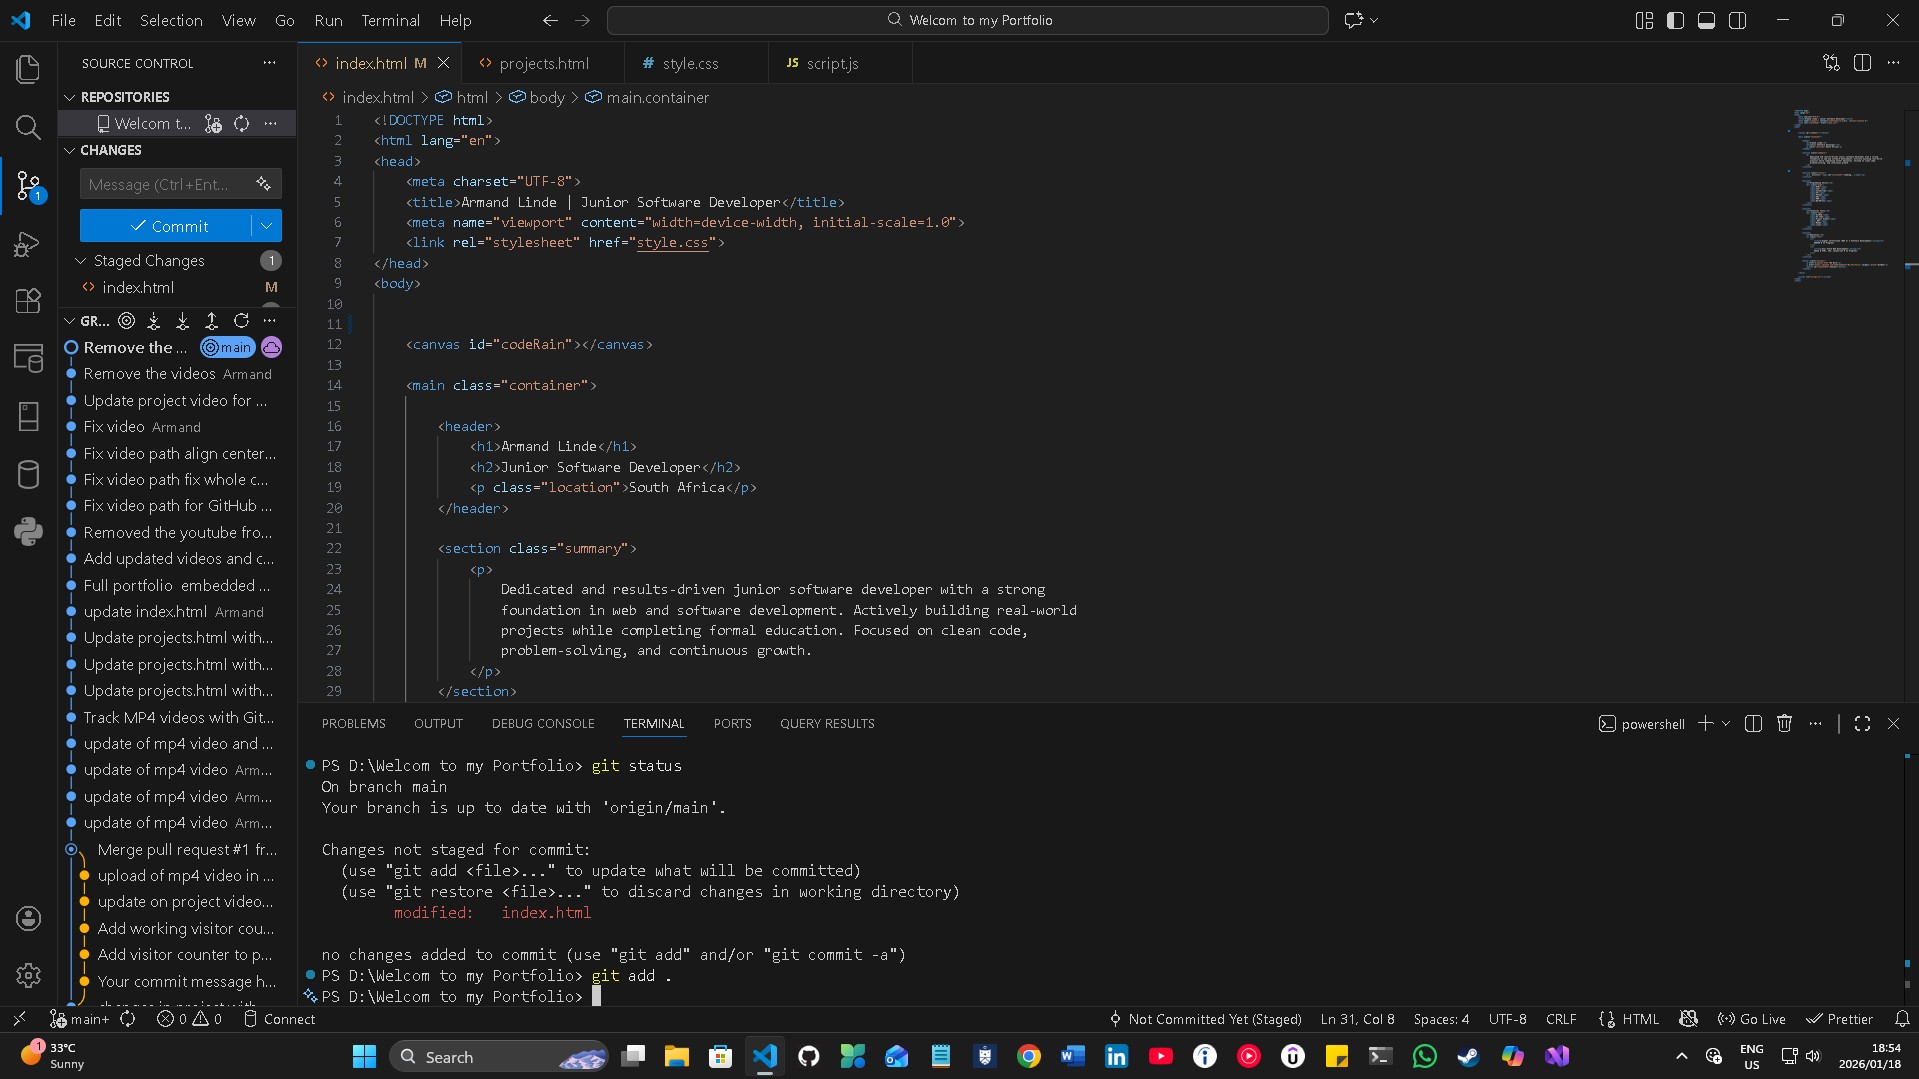Select the Run and Debug icon
The height and width of the screenshot is (1079, 1919).
point(27,244)
